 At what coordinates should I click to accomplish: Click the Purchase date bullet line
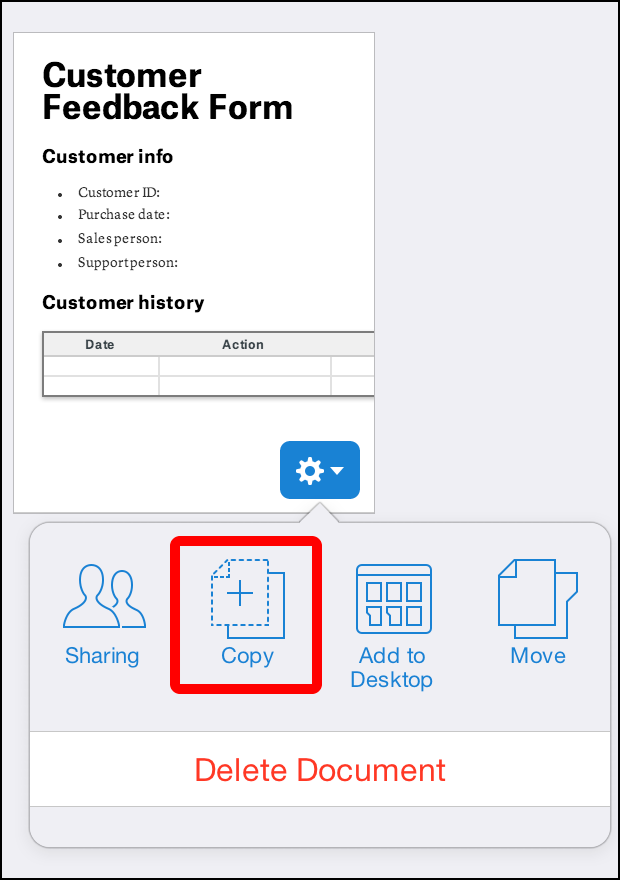coord(124,215)
